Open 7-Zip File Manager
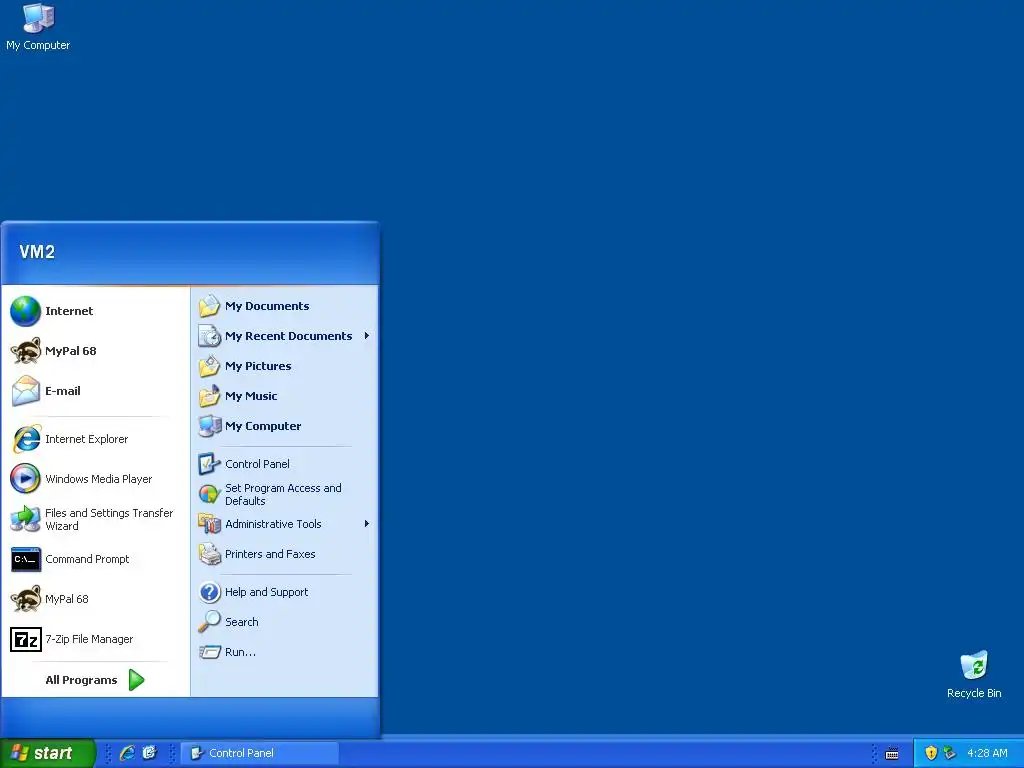The width and height of the screenshot is (1024, 768). pos(95,639)
